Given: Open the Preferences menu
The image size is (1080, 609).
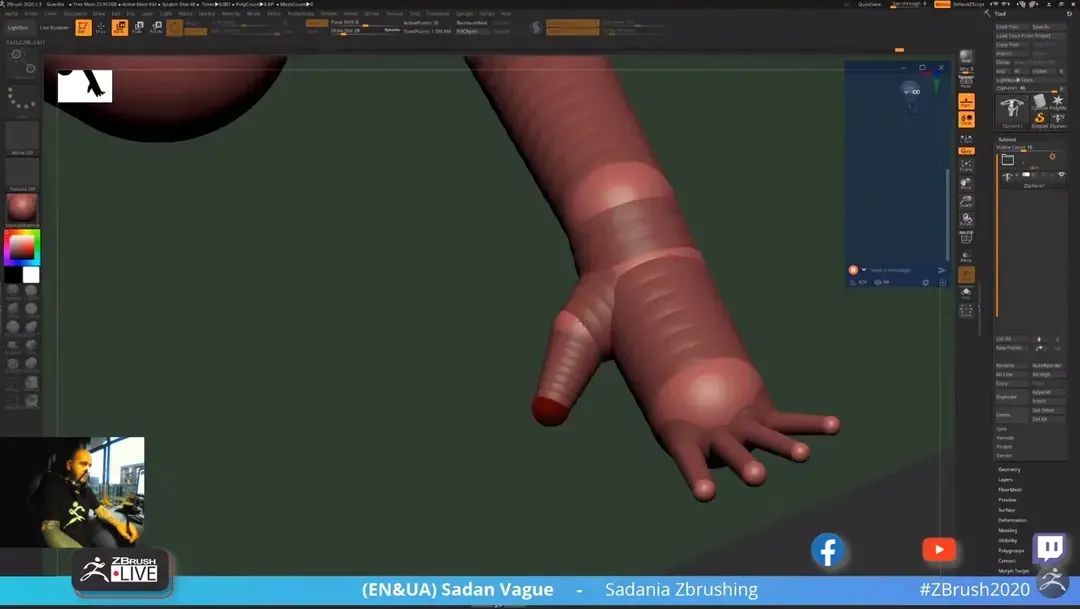Looking at the screenshot, I should (x=300, y=14).
